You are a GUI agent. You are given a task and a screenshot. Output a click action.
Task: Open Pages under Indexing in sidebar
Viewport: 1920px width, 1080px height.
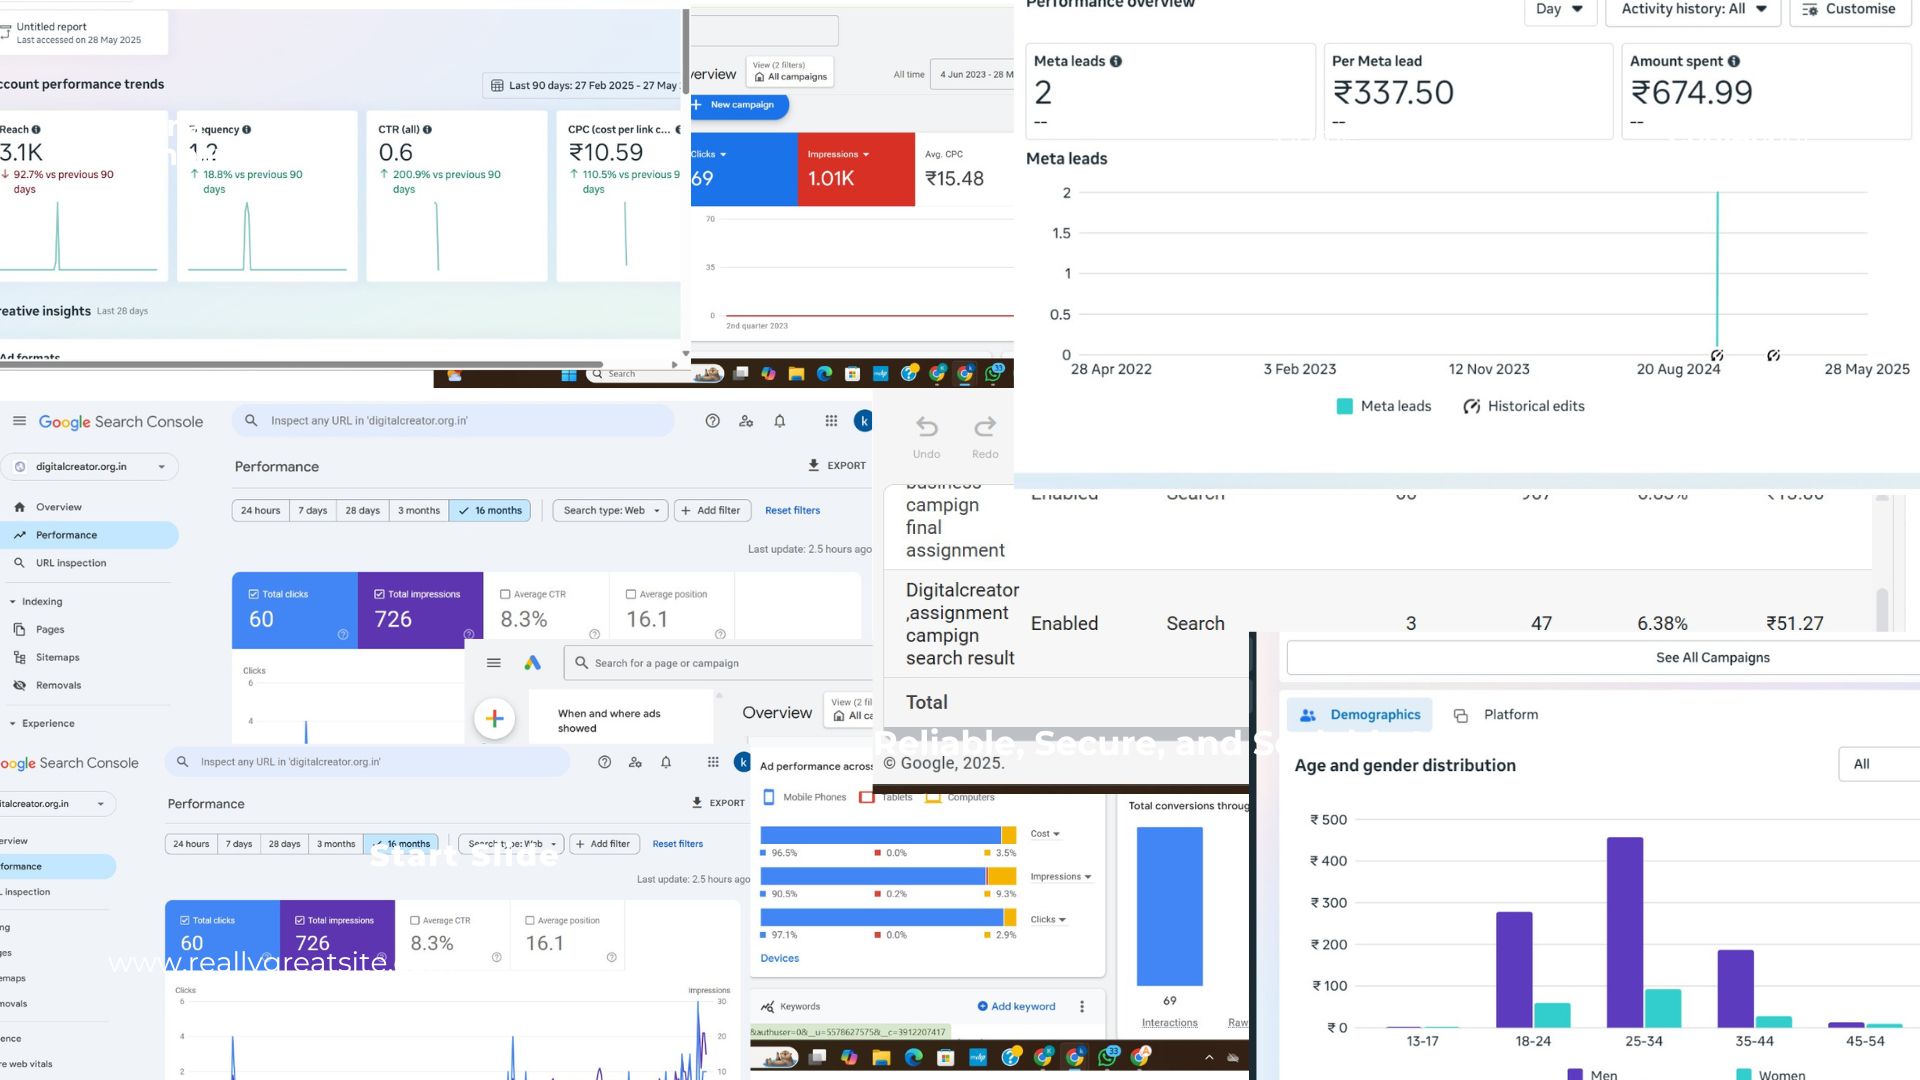(50, 630)
